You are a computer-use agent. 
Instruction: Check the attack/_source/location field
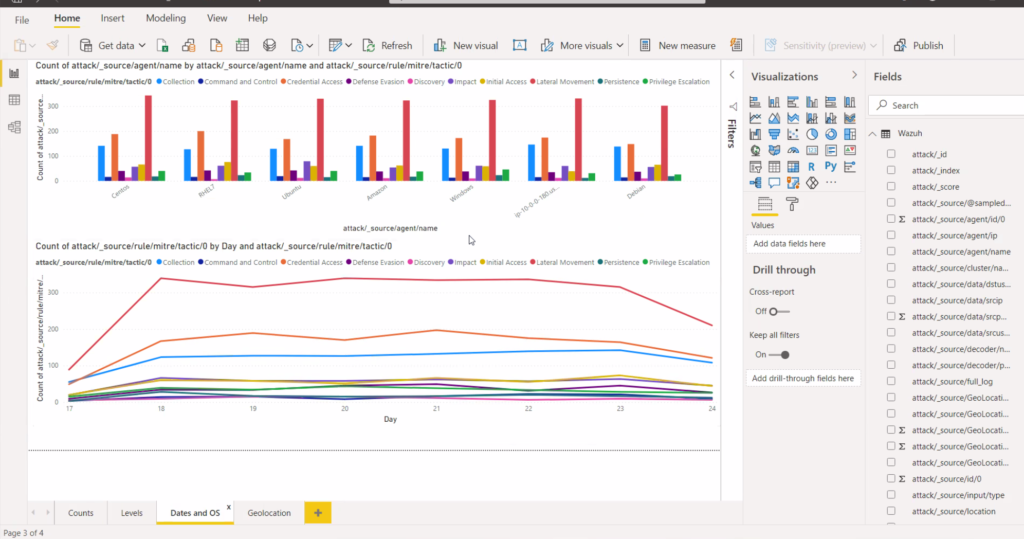point(891,512)
